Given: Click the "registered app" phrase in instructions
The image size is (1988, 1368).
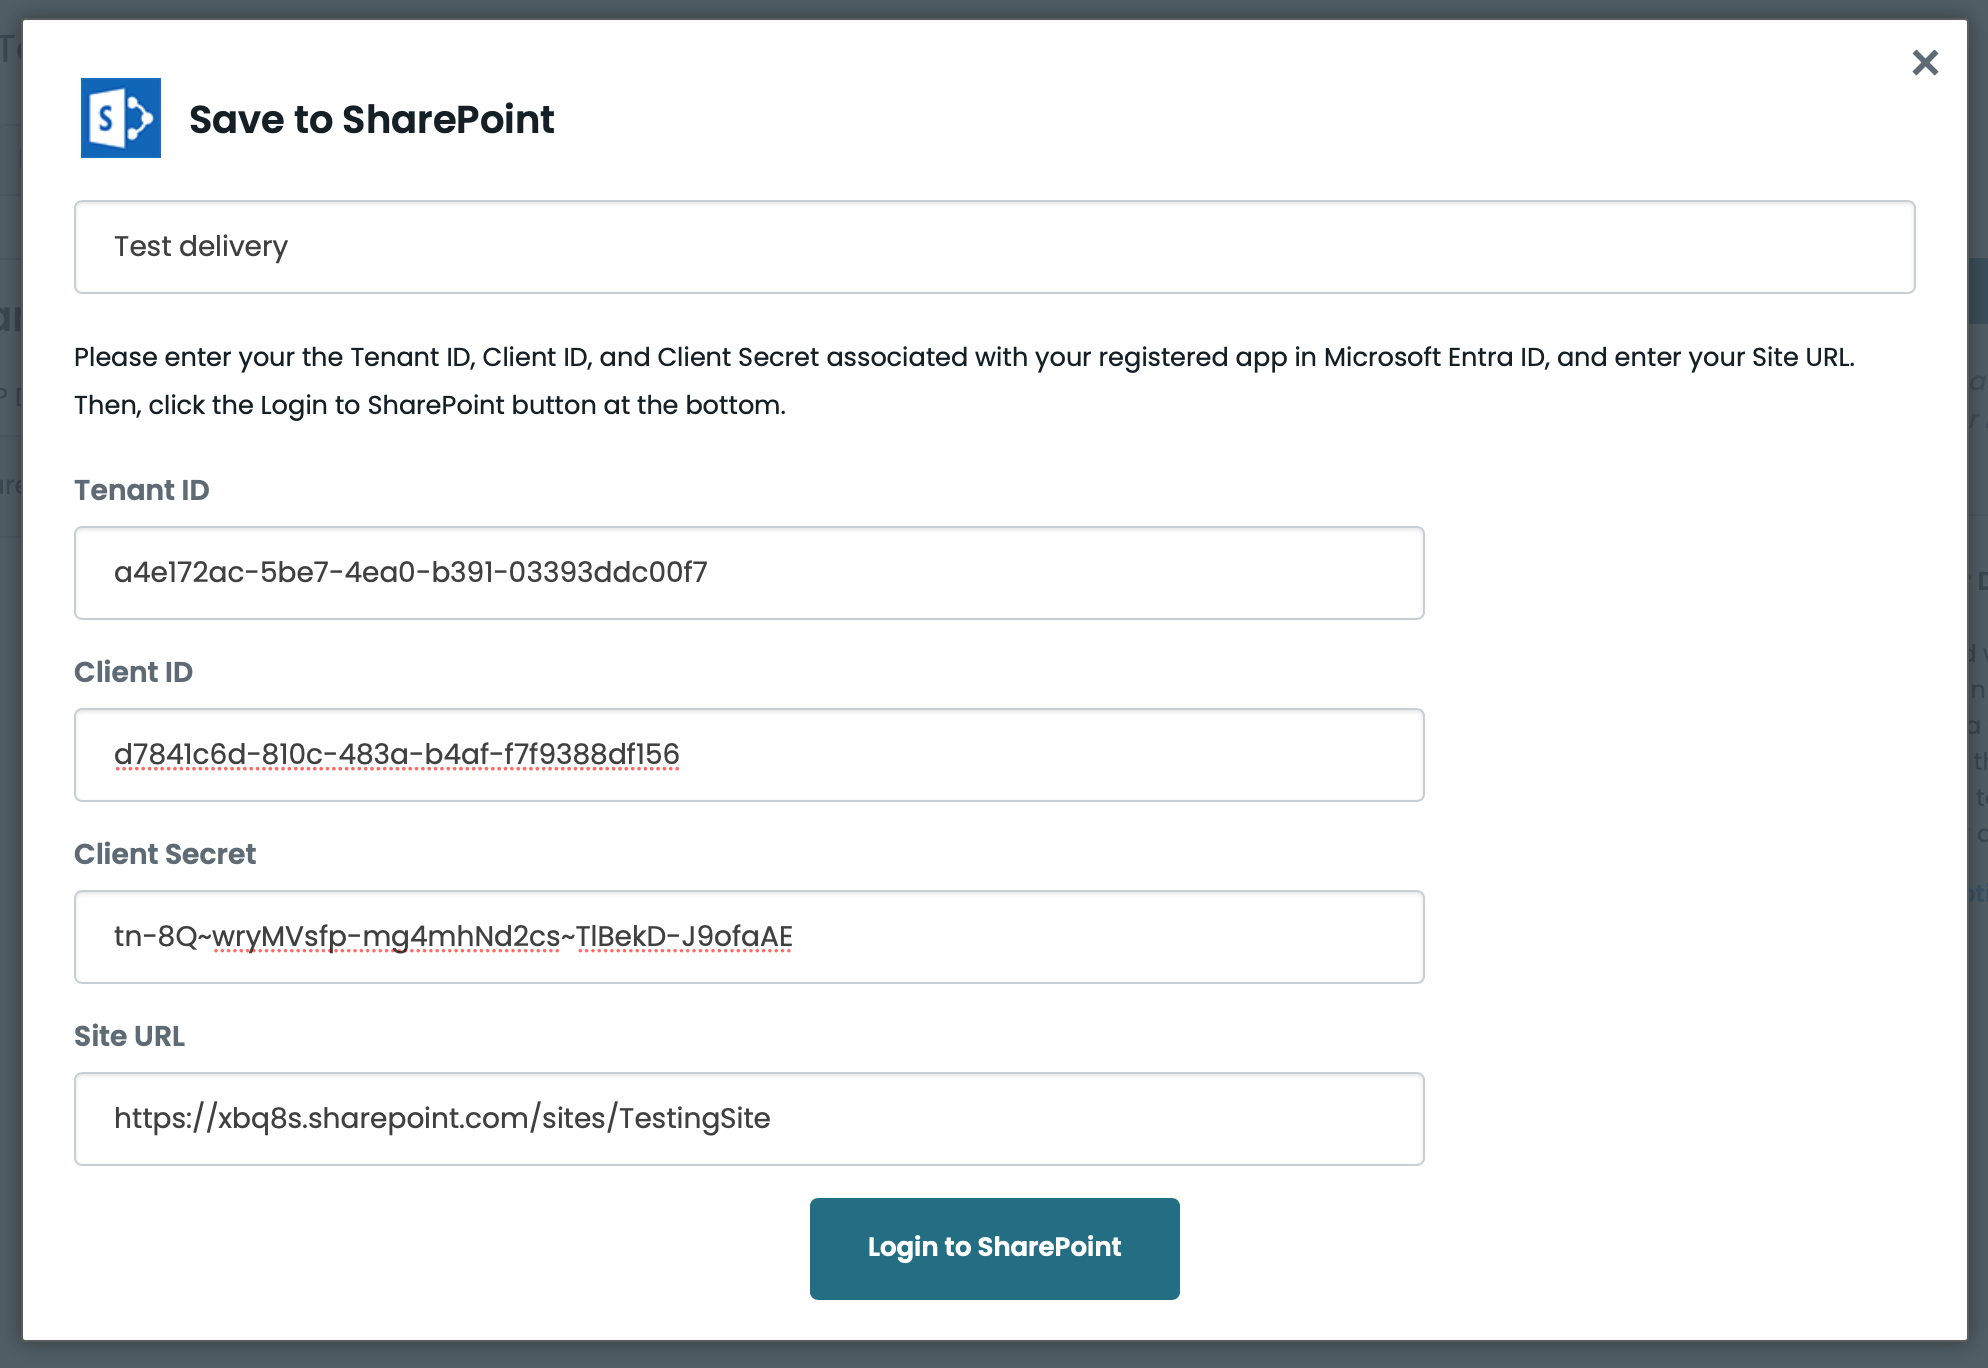Looking at the screenshot, I should [1191, 357].
